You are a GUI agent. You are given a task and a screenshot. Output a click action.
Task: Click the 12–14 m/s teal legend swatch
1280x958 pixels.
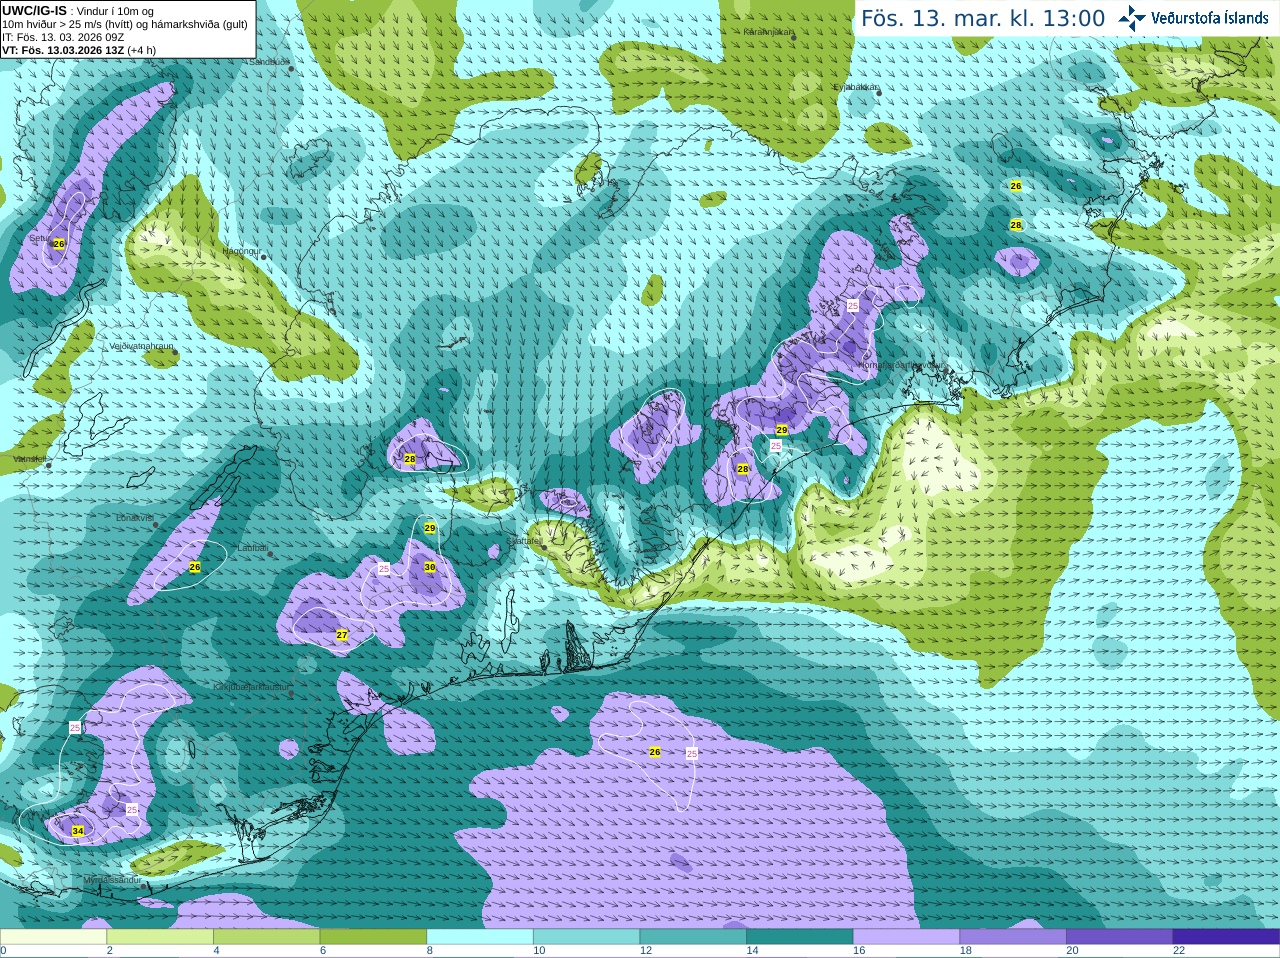click(x=693, y=937)
